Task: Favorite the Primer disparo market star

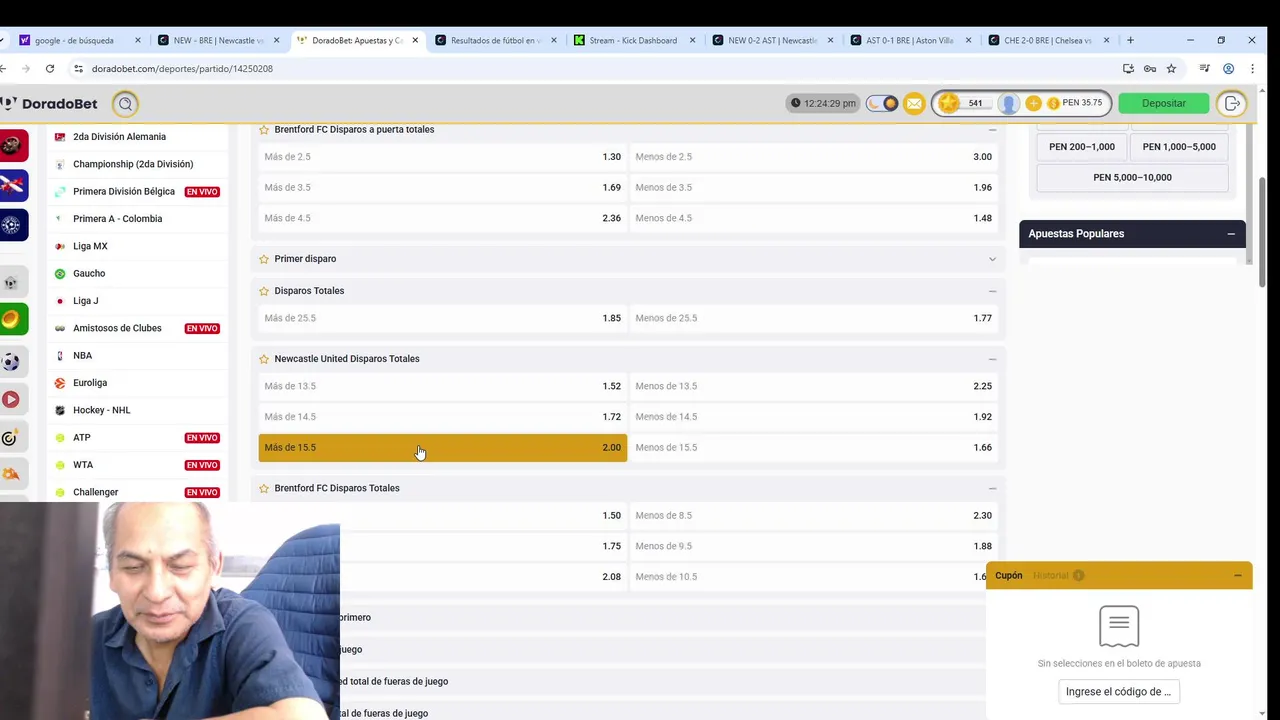Action: [x=264, y=259]
